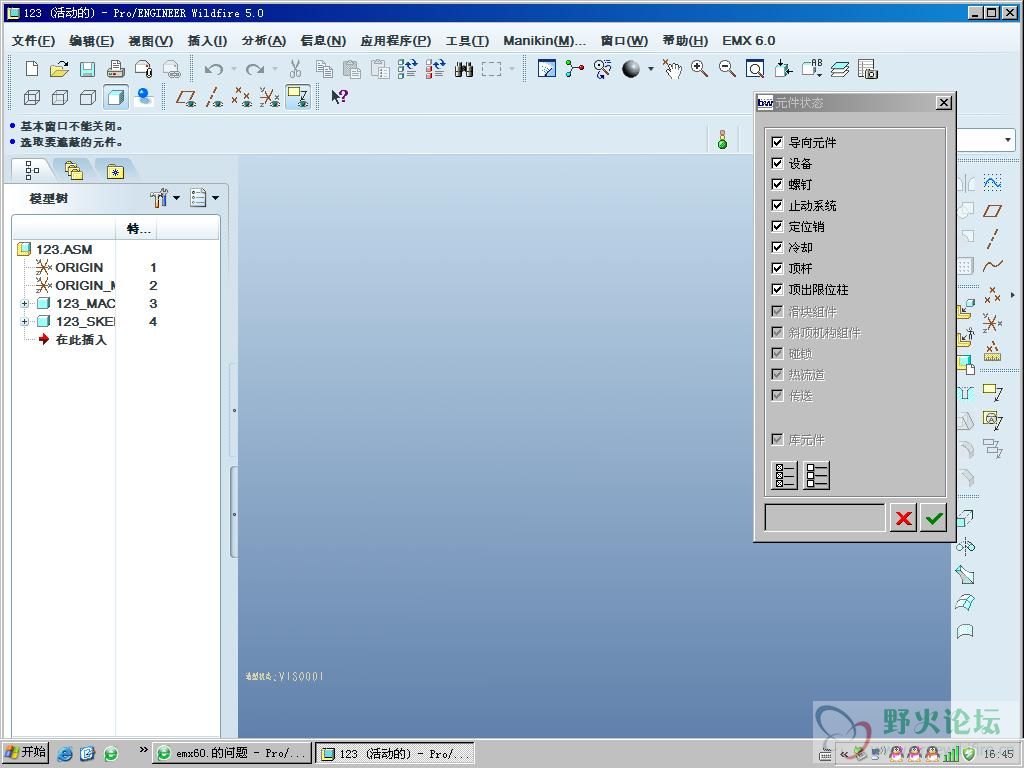Zoom in with the magnifier plus icon
This screenshot has width=1024, height=768.
(x=699, y=69)
